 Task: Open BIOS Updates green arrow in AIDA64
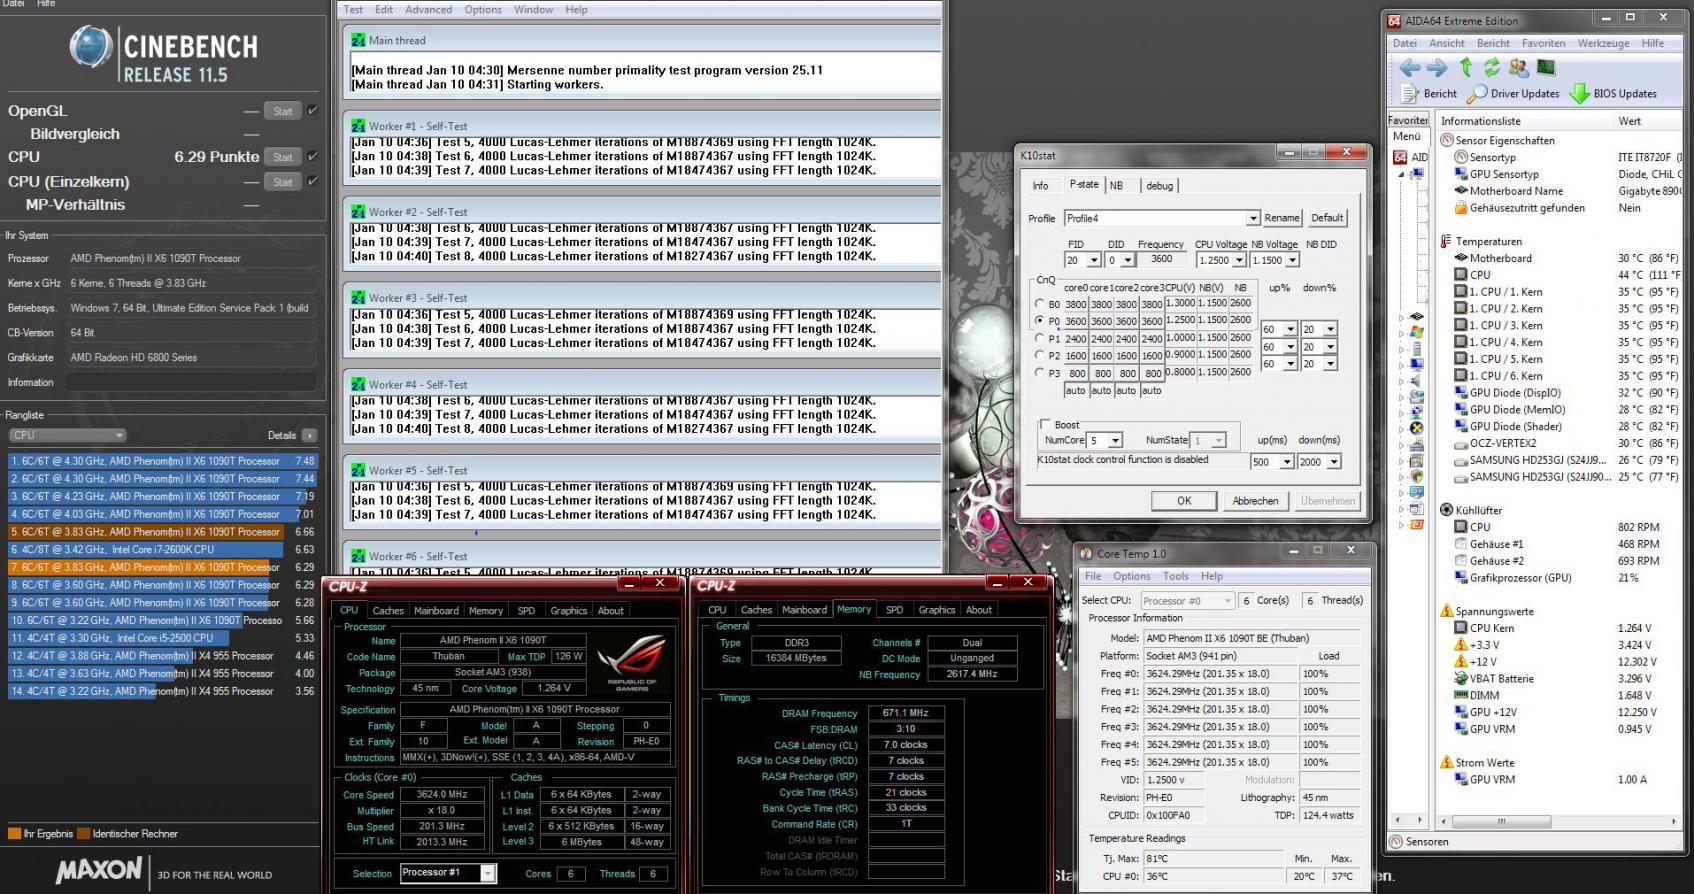pos(1579,94)
